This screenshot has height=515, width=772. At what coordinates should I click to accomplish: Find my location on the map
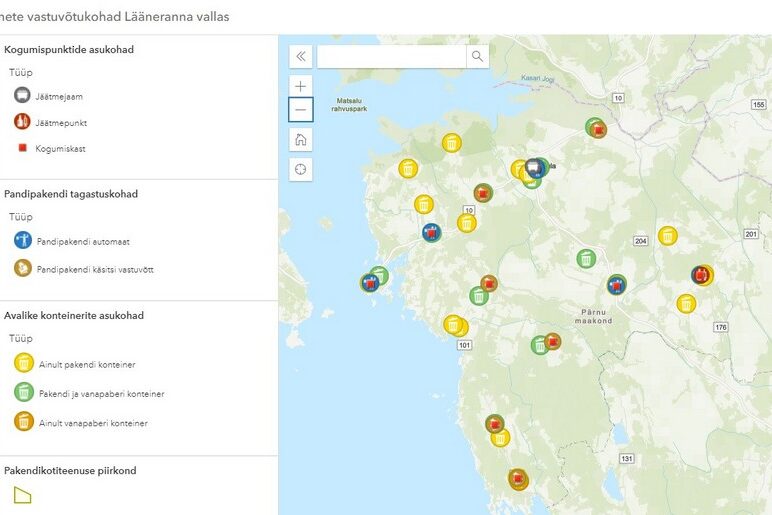point(301,169)
